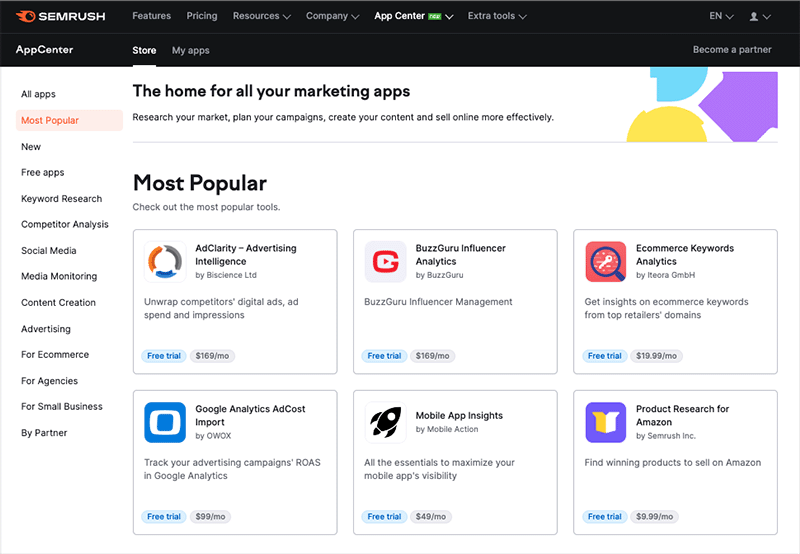Click the Google Analytics AdCost Import icon
The image size is (800, 554).
coord(165,422)
